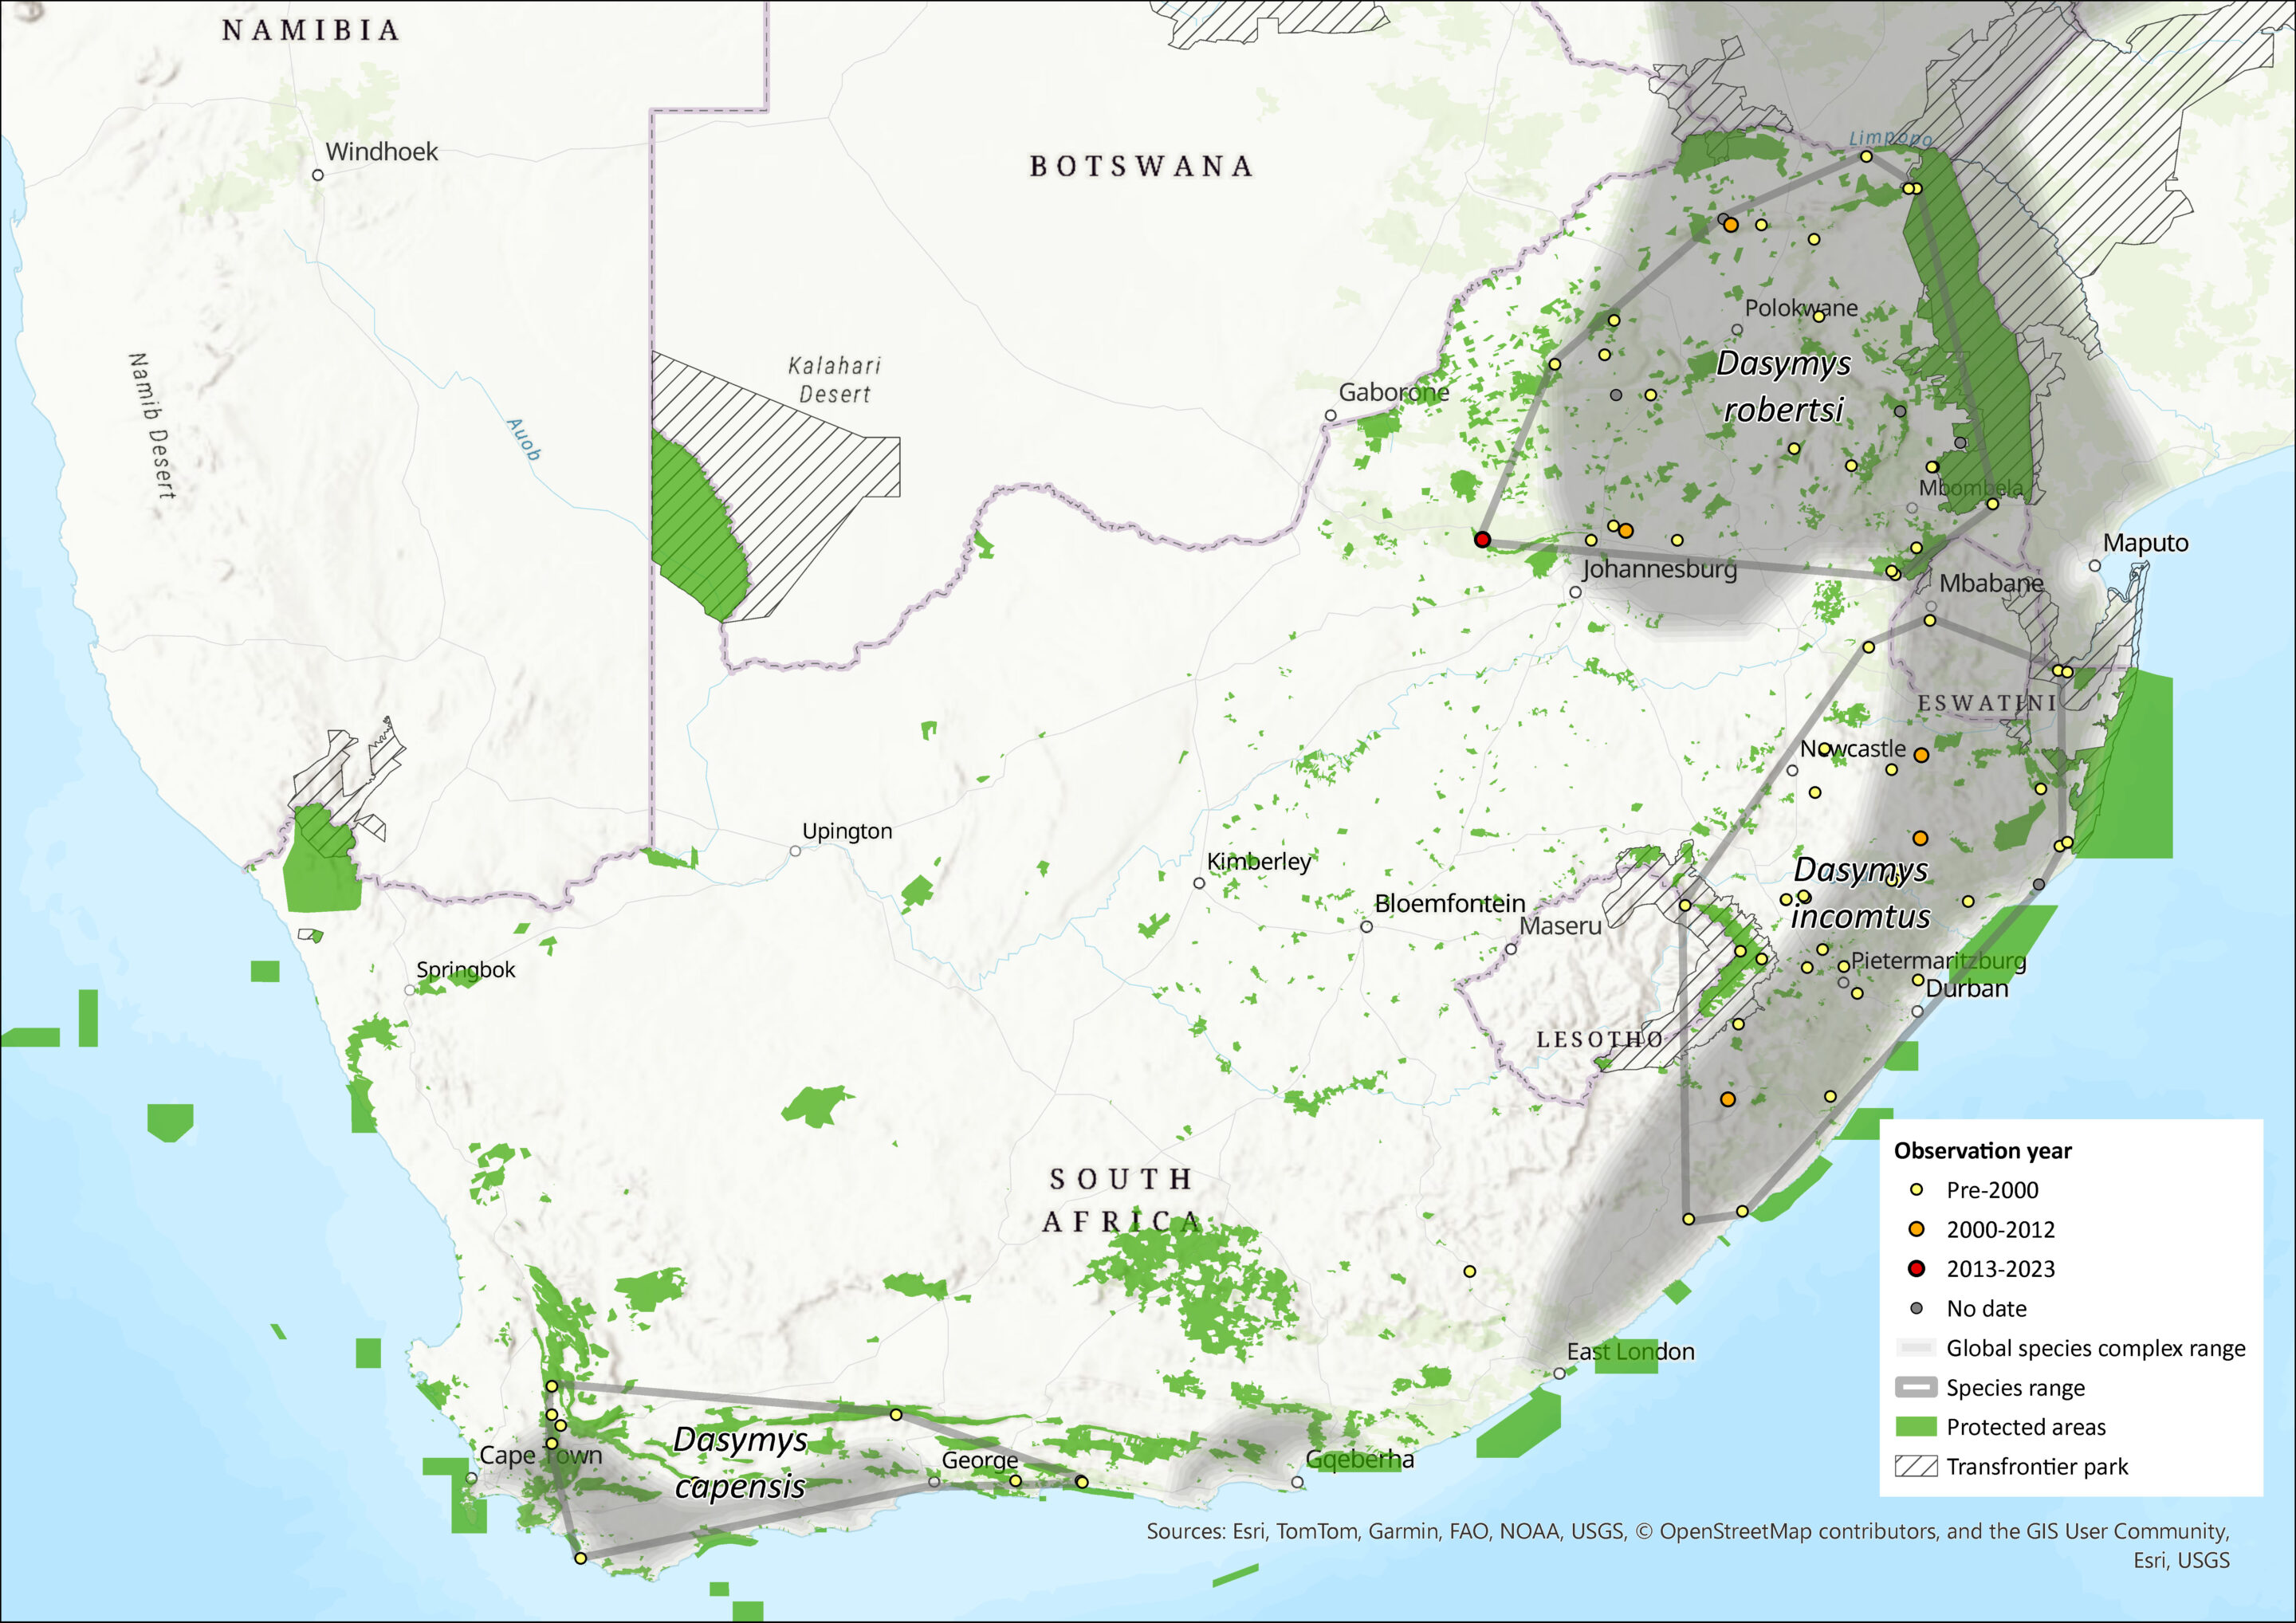This screenshot has height=1623, width=2296.
Task: Click the Dasymys robertsi species label
Action: (1783, 386)
